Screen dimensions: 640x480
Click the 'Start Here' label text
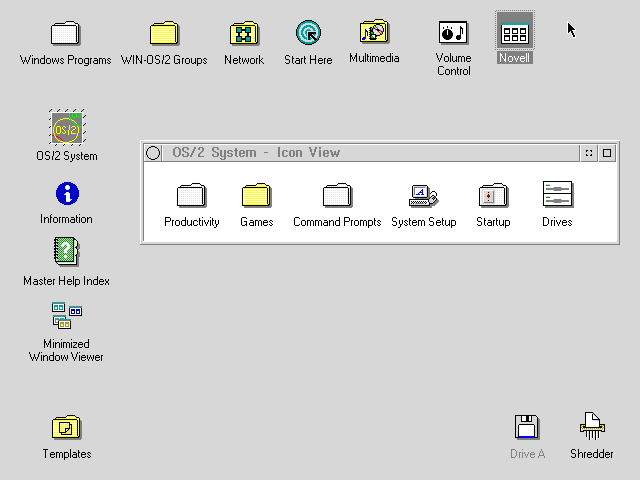[308, 60]
